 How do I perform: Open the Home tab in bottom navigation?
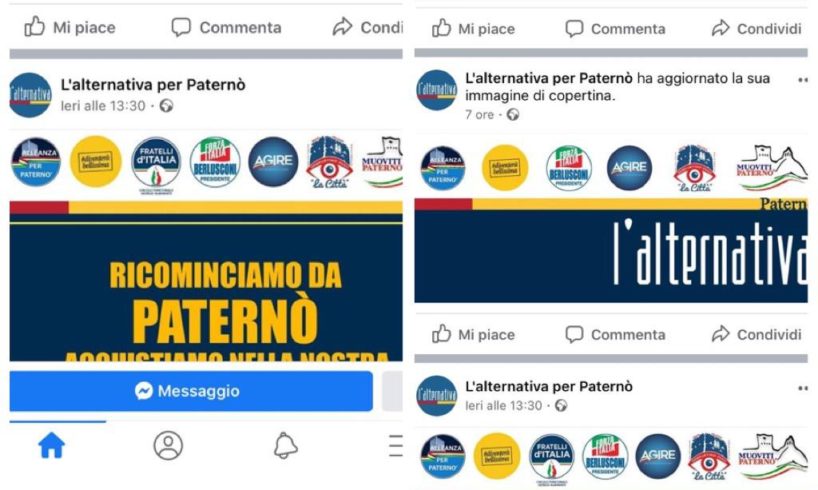click(x=52, y=446)
